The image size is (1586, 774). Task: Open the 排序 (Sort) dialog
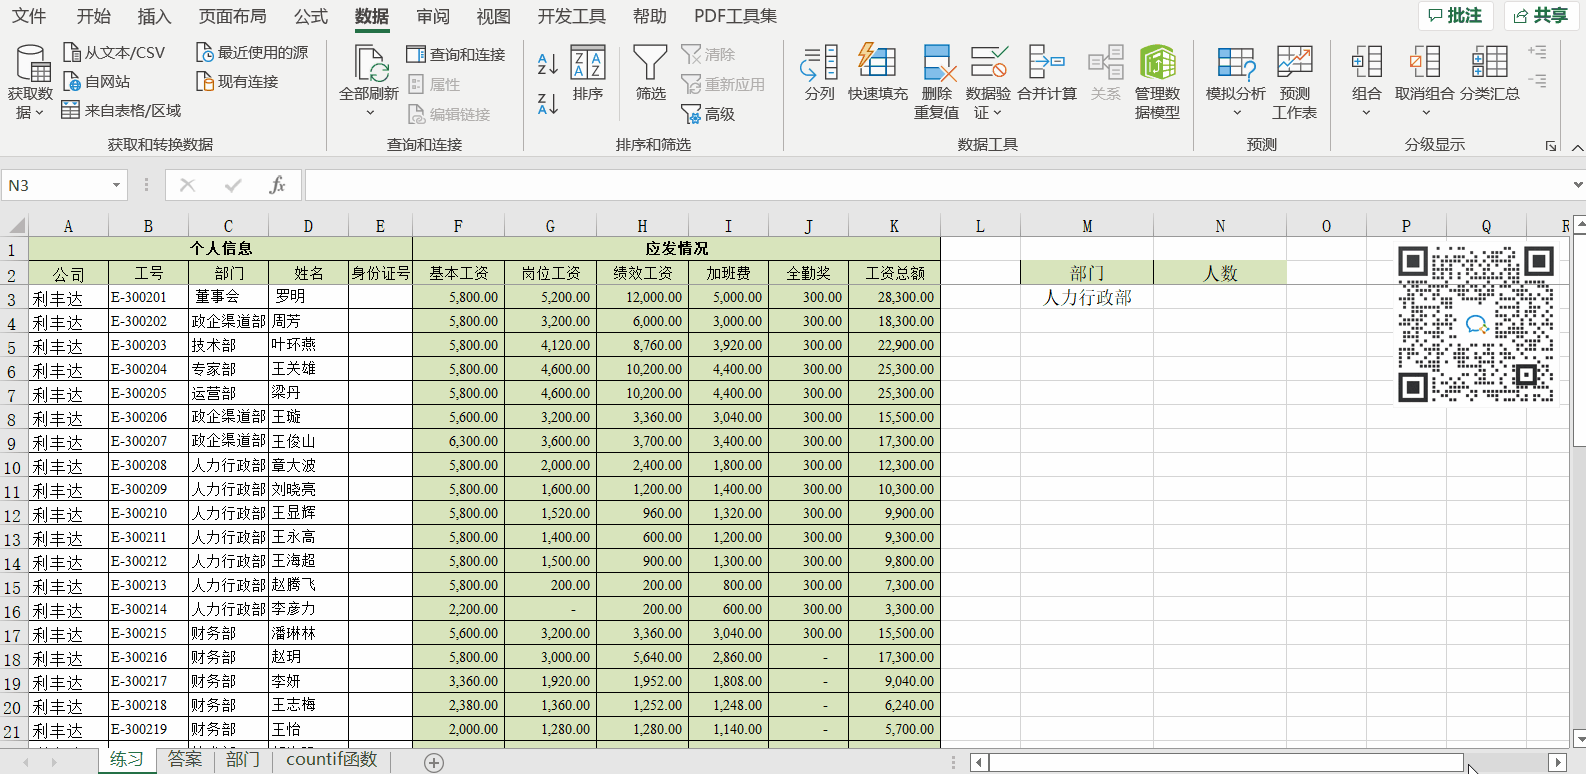click(588, 64)
